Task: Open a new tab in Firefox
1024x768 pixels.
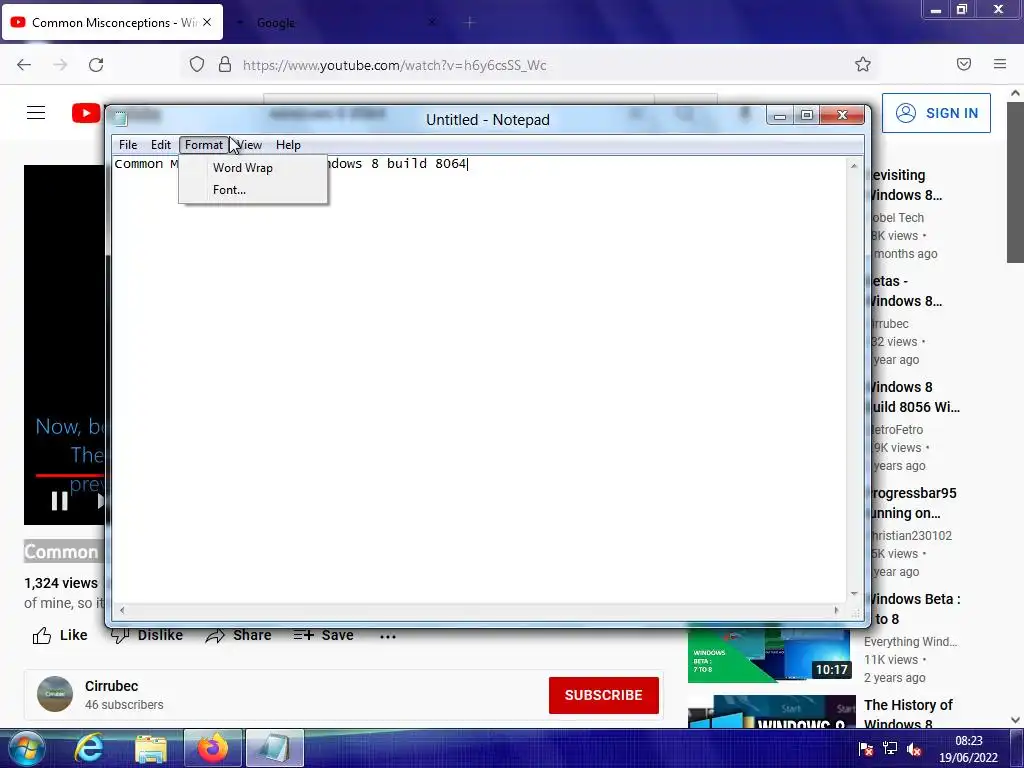Action: tap(470, 23)
